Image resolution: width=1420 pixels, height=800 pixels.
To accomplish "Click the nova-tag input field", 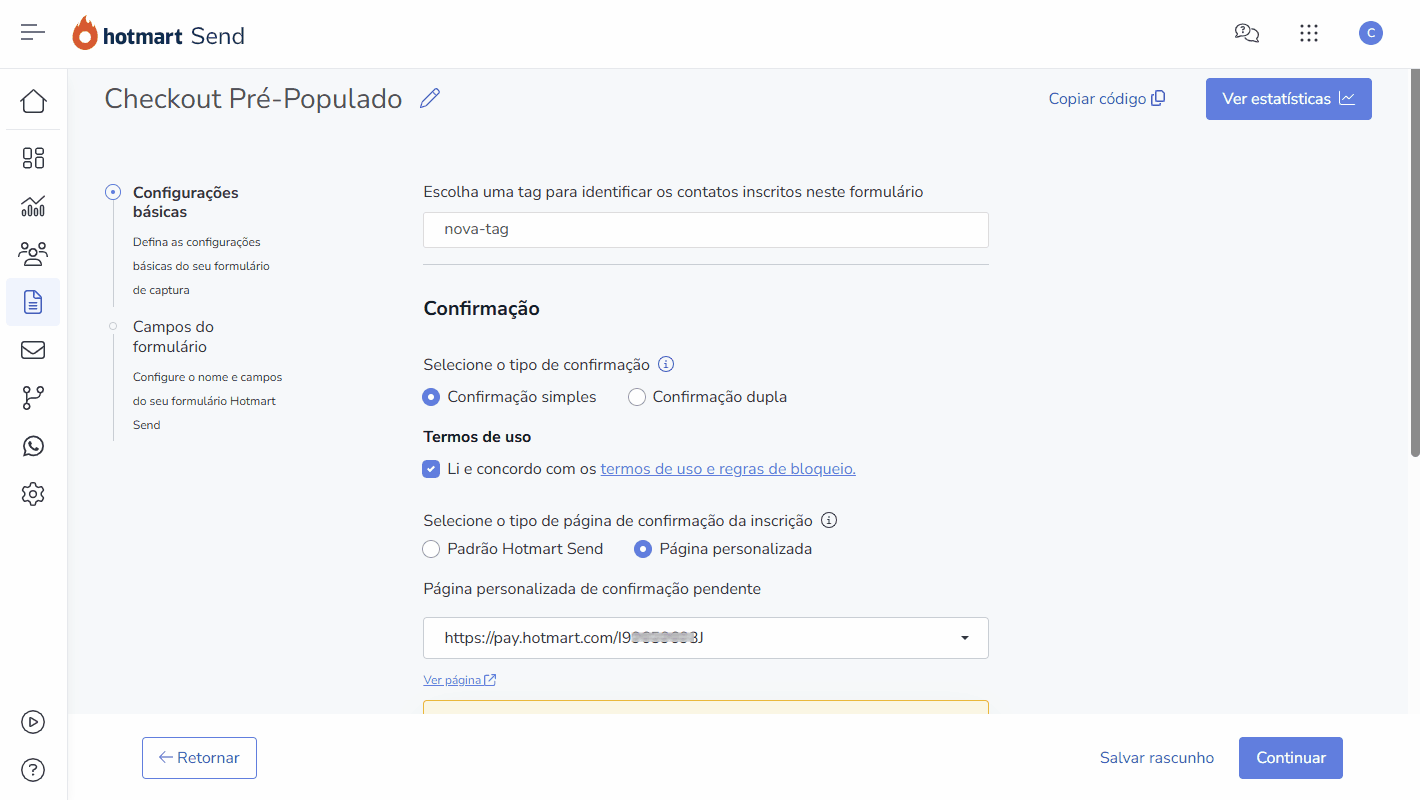I will click(705, 229).
